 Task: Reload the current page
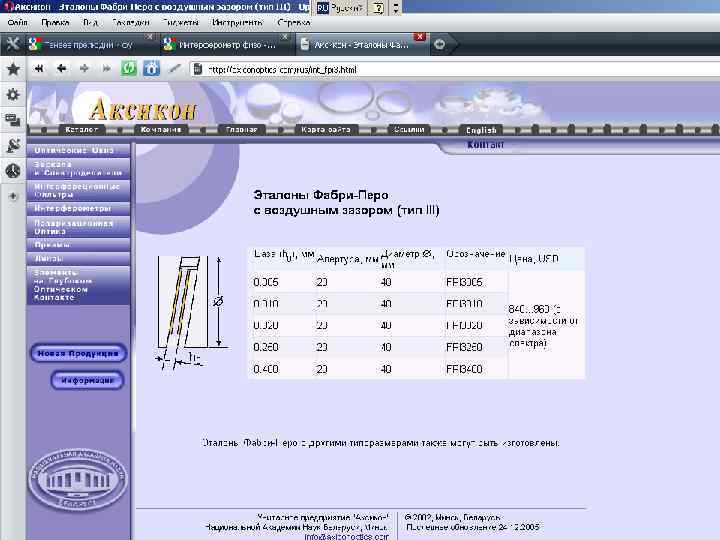tap(129, 69)
